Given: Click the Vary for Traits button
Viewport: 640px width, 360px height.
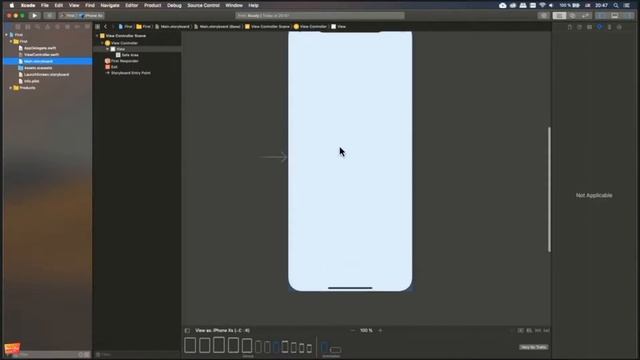Looking at the screenshot, I should [533, 347].
